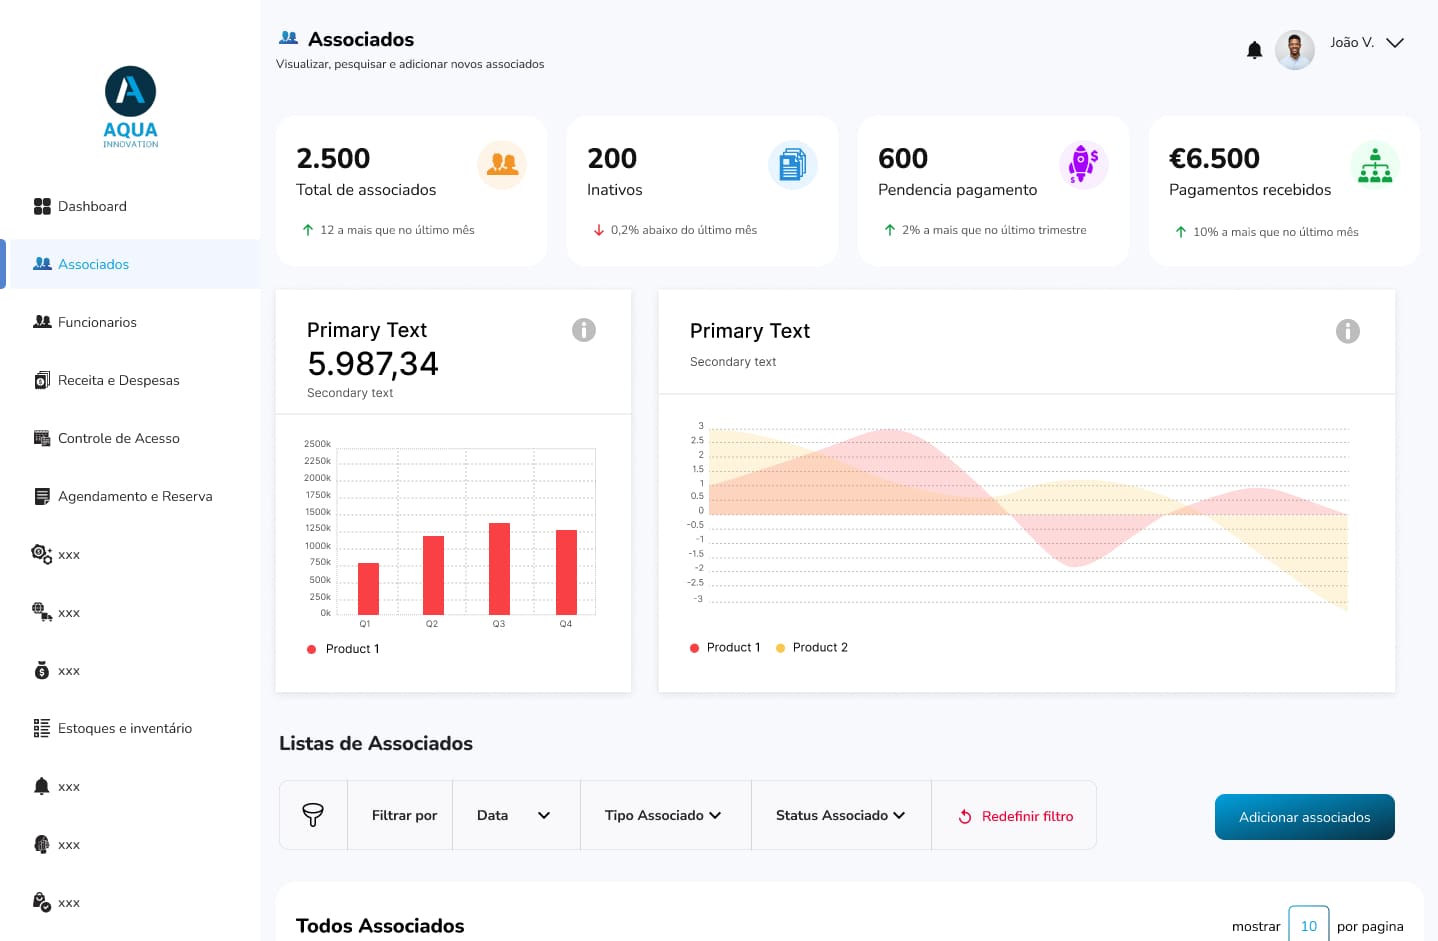Click the green Pagamentos recebidos icon
Screen dimensions: 1438x941
coord(1374,165)
